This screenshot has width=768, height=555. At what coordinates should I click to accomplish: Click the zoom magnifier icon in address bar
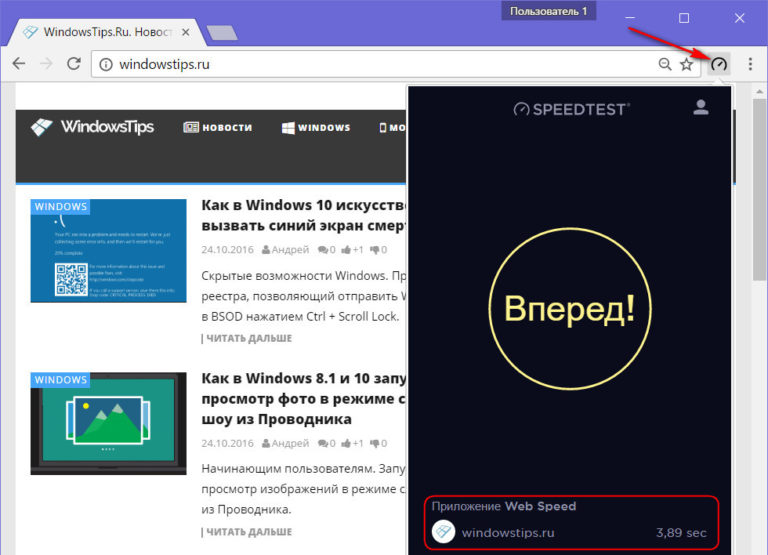(665, 64)
